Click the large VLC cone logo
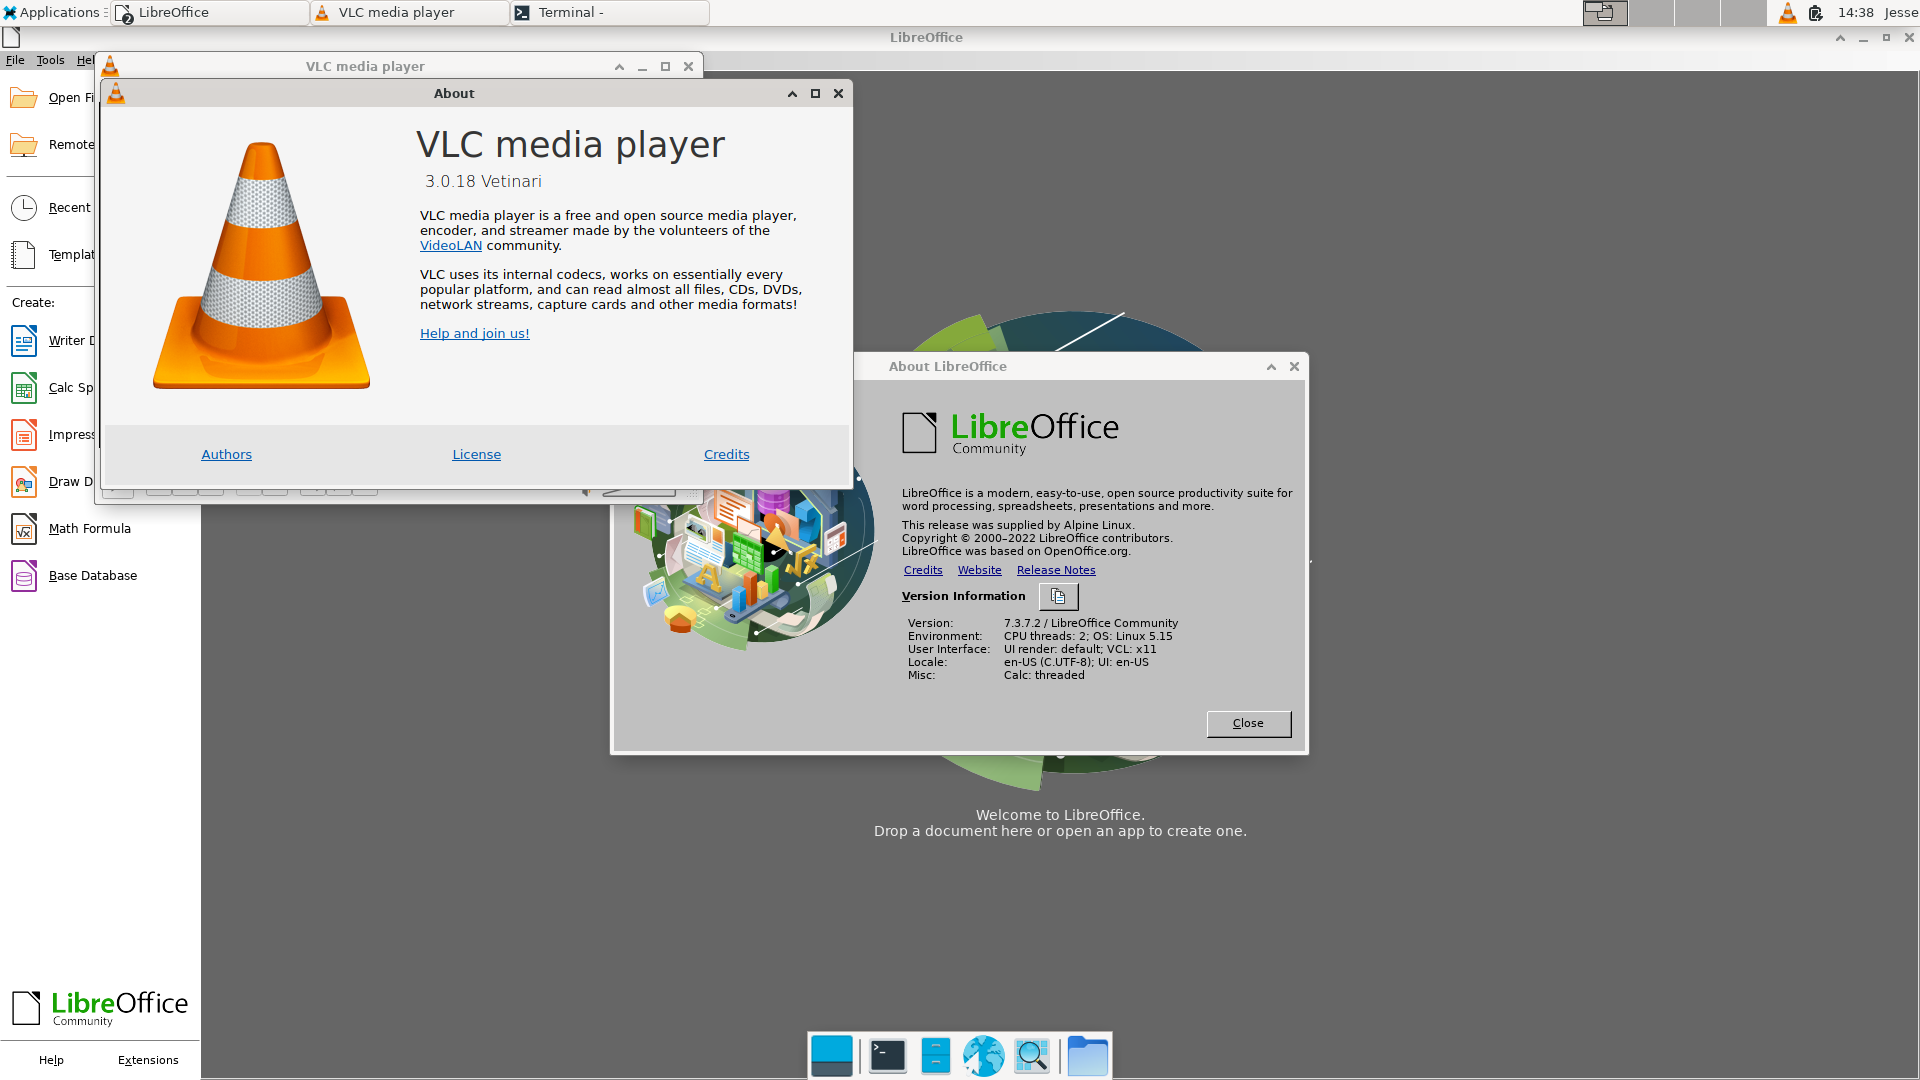The width and height of the screenshot is (1920, 1080). 262,265
